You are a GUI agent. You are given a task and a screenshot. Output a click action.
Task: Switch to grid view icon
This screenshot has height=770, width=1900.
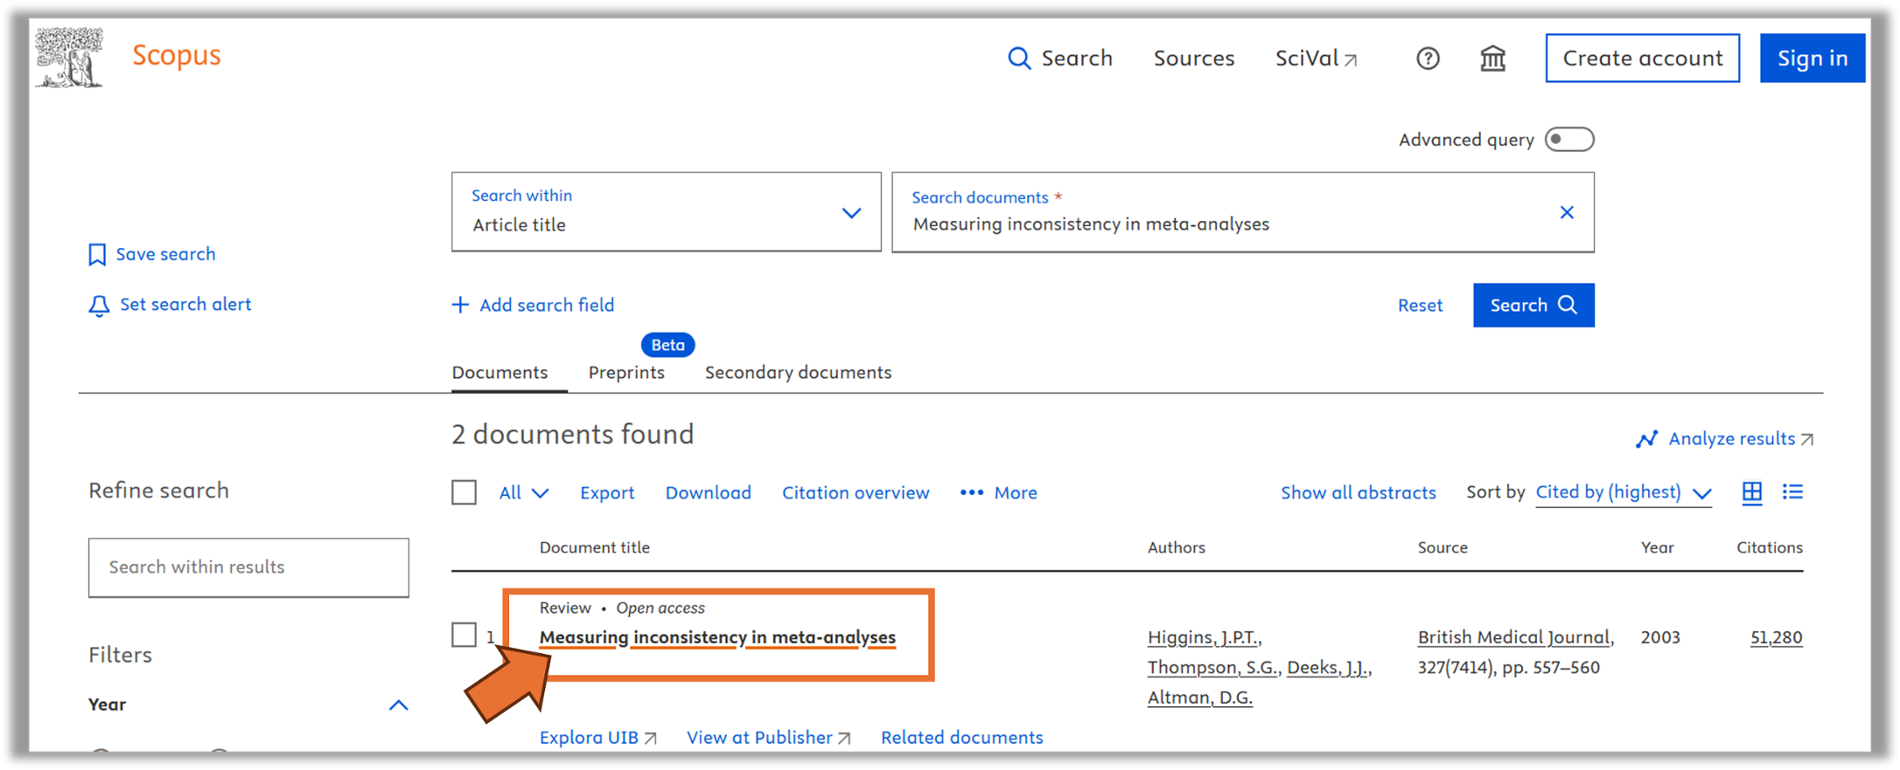(1752, 492)
